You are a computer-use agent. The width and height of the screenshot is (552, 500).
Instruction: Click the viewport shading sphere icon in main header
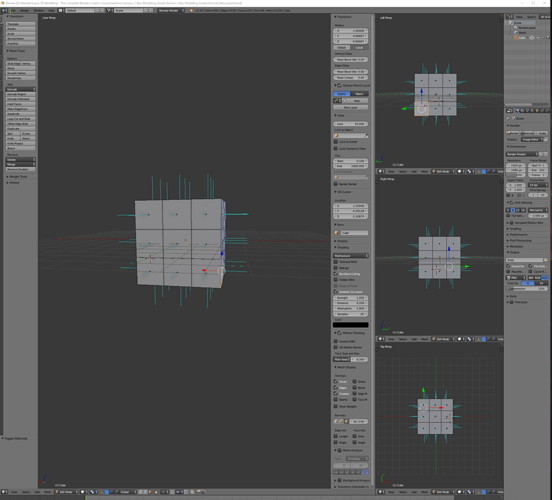pyautogui.click(x=83, y=492)
